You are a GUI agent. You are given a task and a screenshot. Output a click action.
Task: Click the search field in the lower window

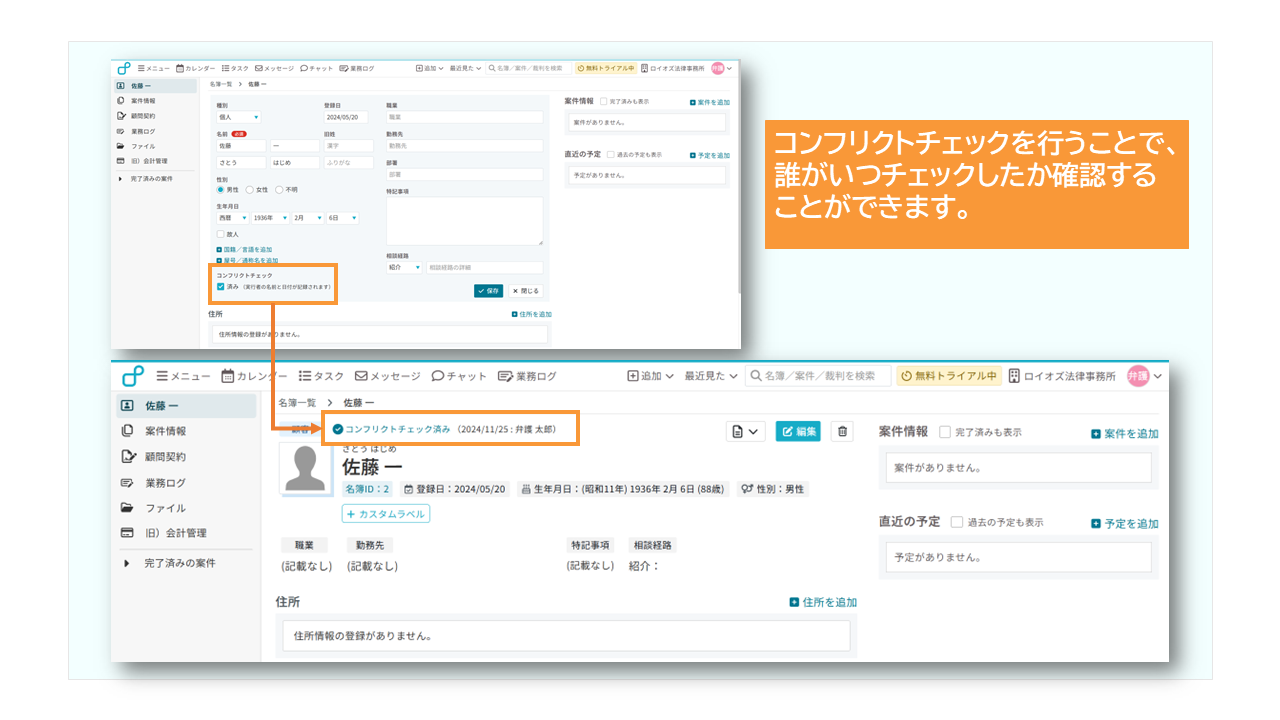817,376
